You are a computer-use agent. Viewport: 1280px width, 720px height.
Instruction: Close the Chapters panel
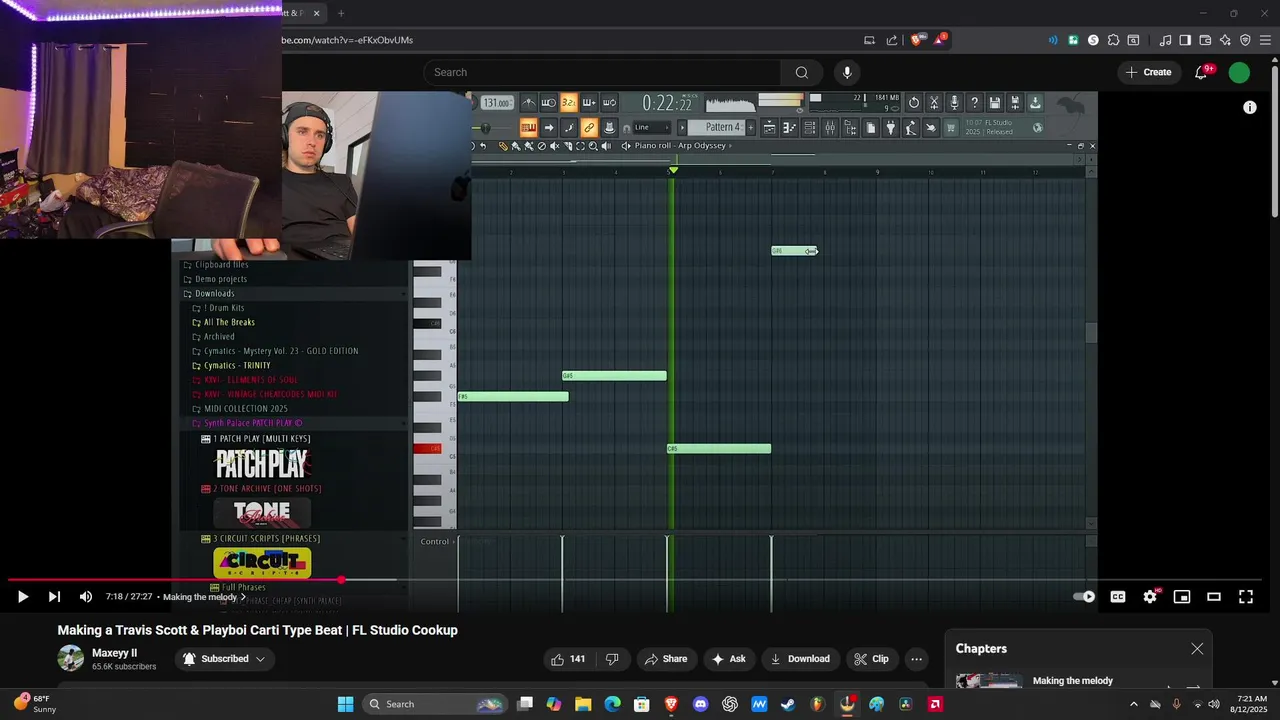pos(1197,649)
